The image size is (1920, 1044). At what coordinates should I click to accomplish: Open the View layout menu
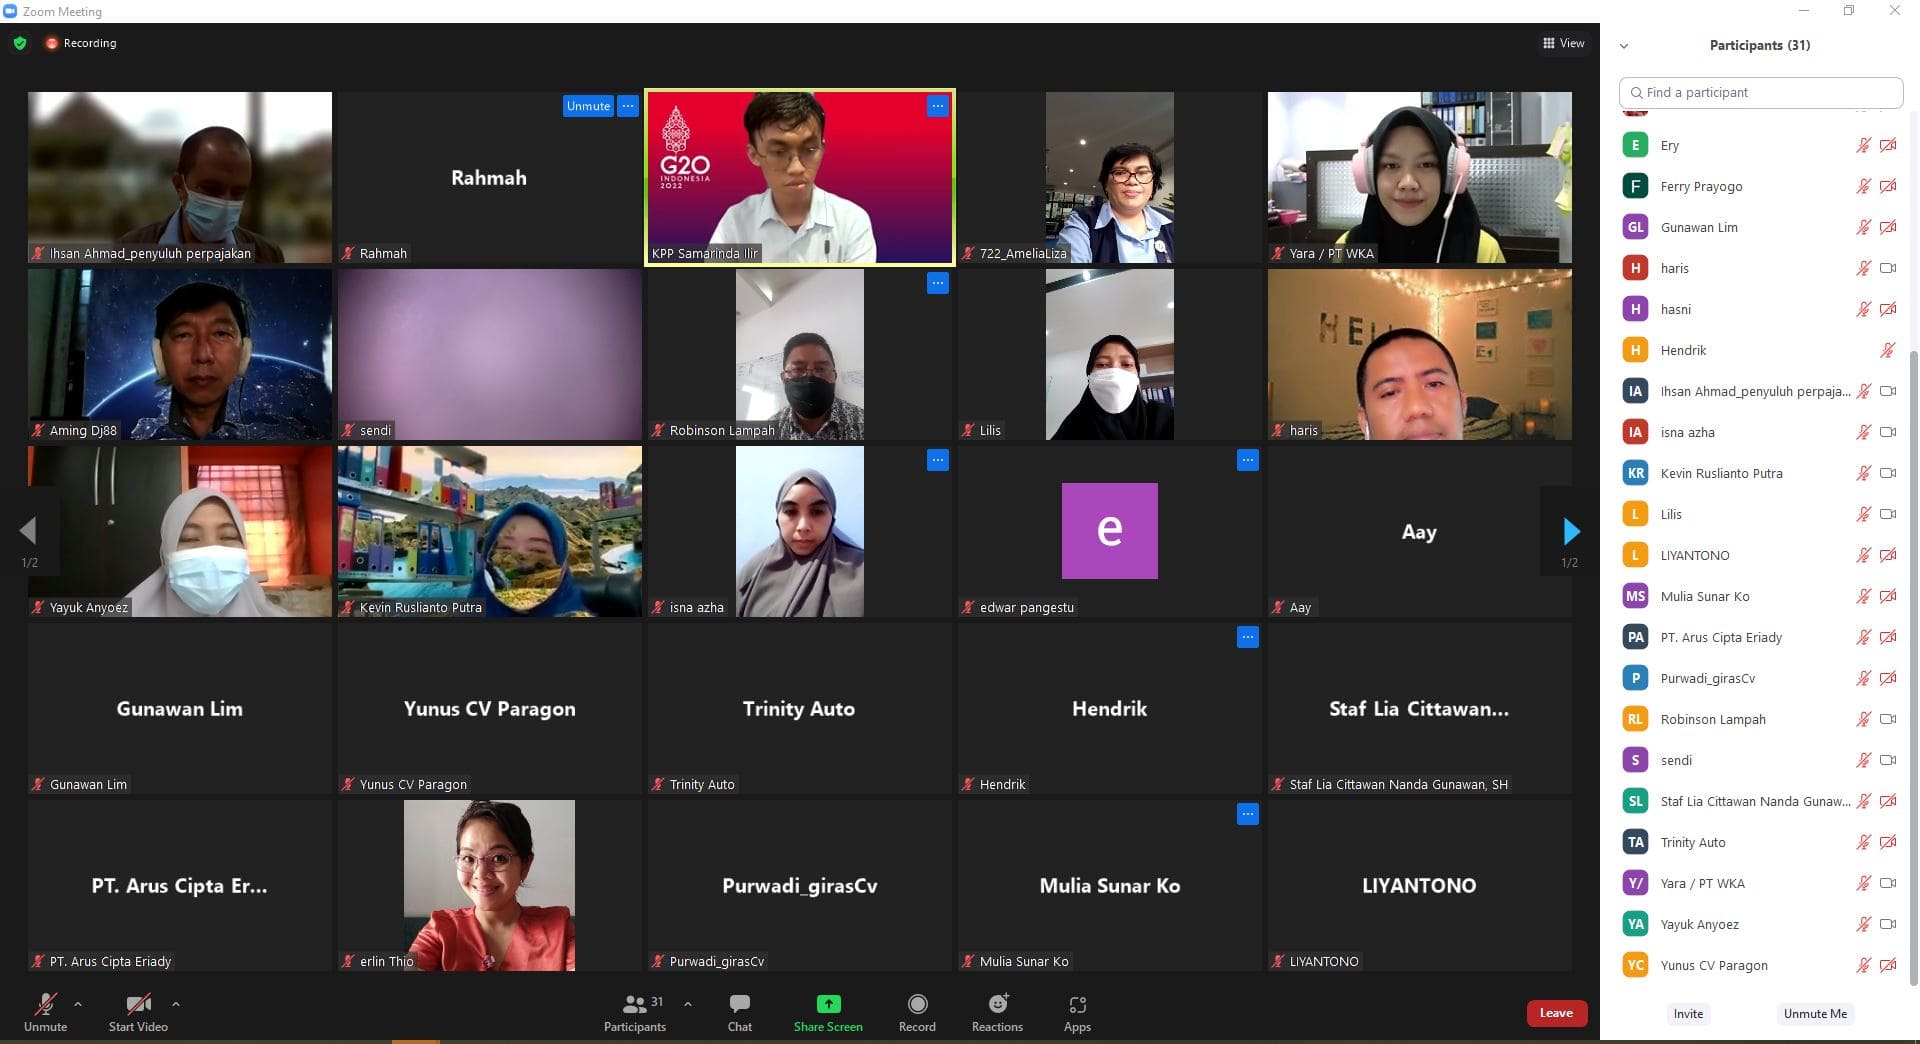pyautogui.click(x=1563, y=43)
